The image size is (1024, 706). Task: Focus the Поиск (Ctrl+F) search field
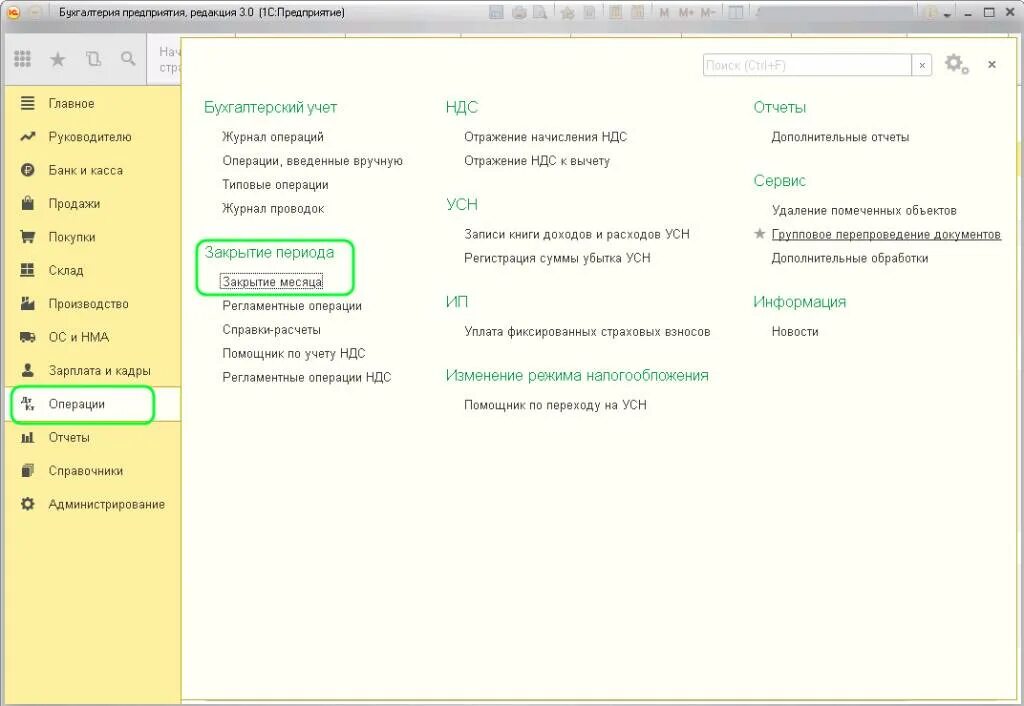tap(807, 65)
